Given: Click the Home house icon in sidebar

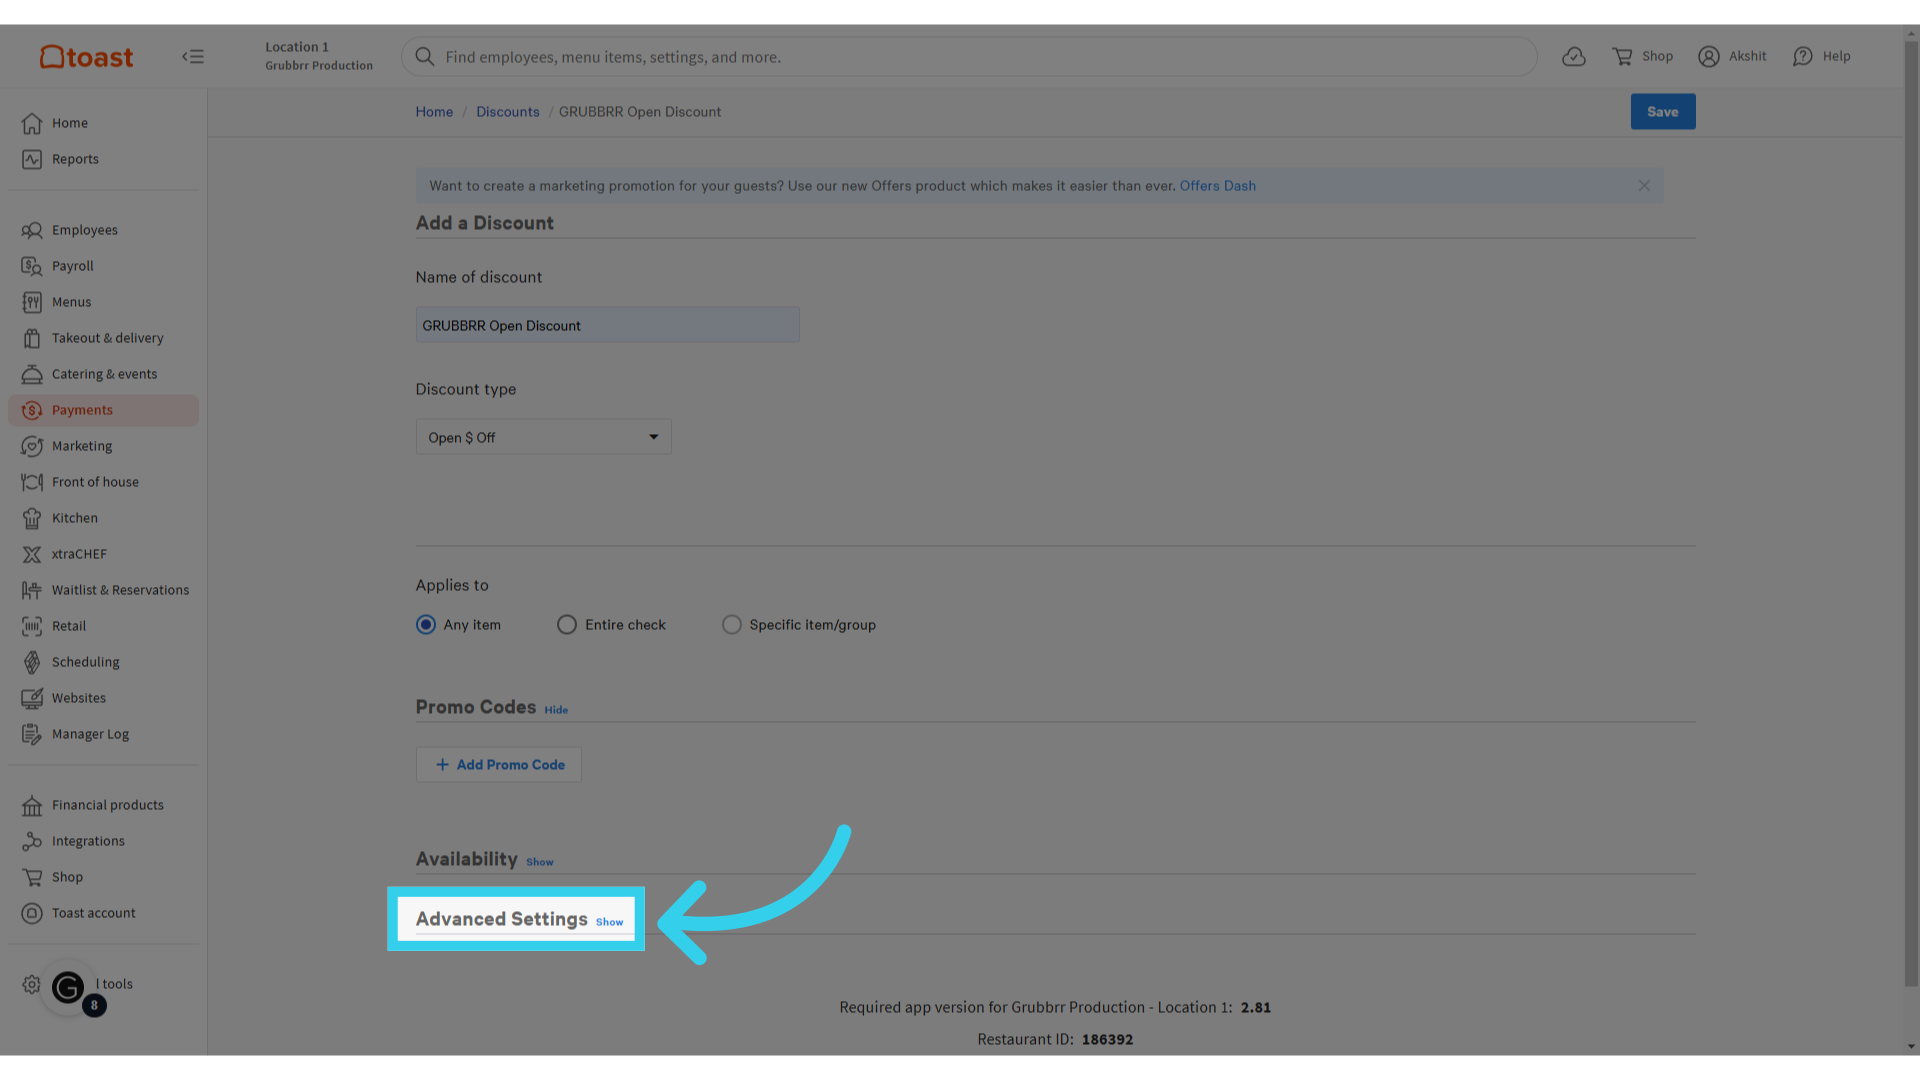Looking at the screenshot, I should coord(32,123).
